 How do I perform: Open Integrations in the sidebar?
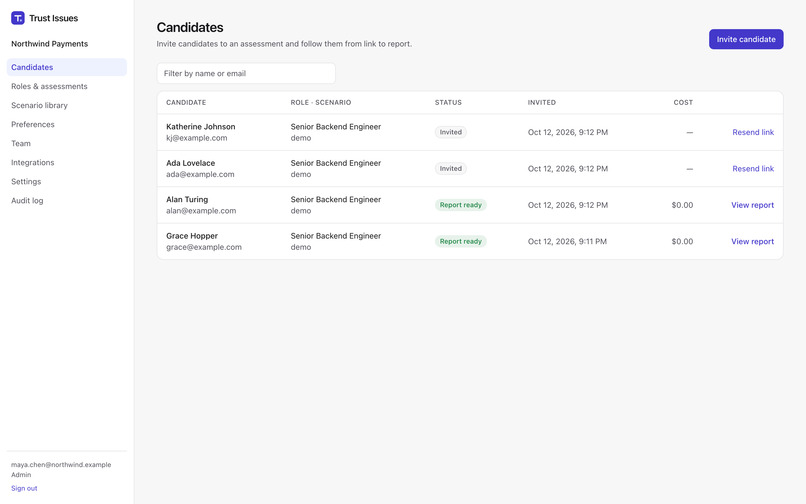[33, 163]
